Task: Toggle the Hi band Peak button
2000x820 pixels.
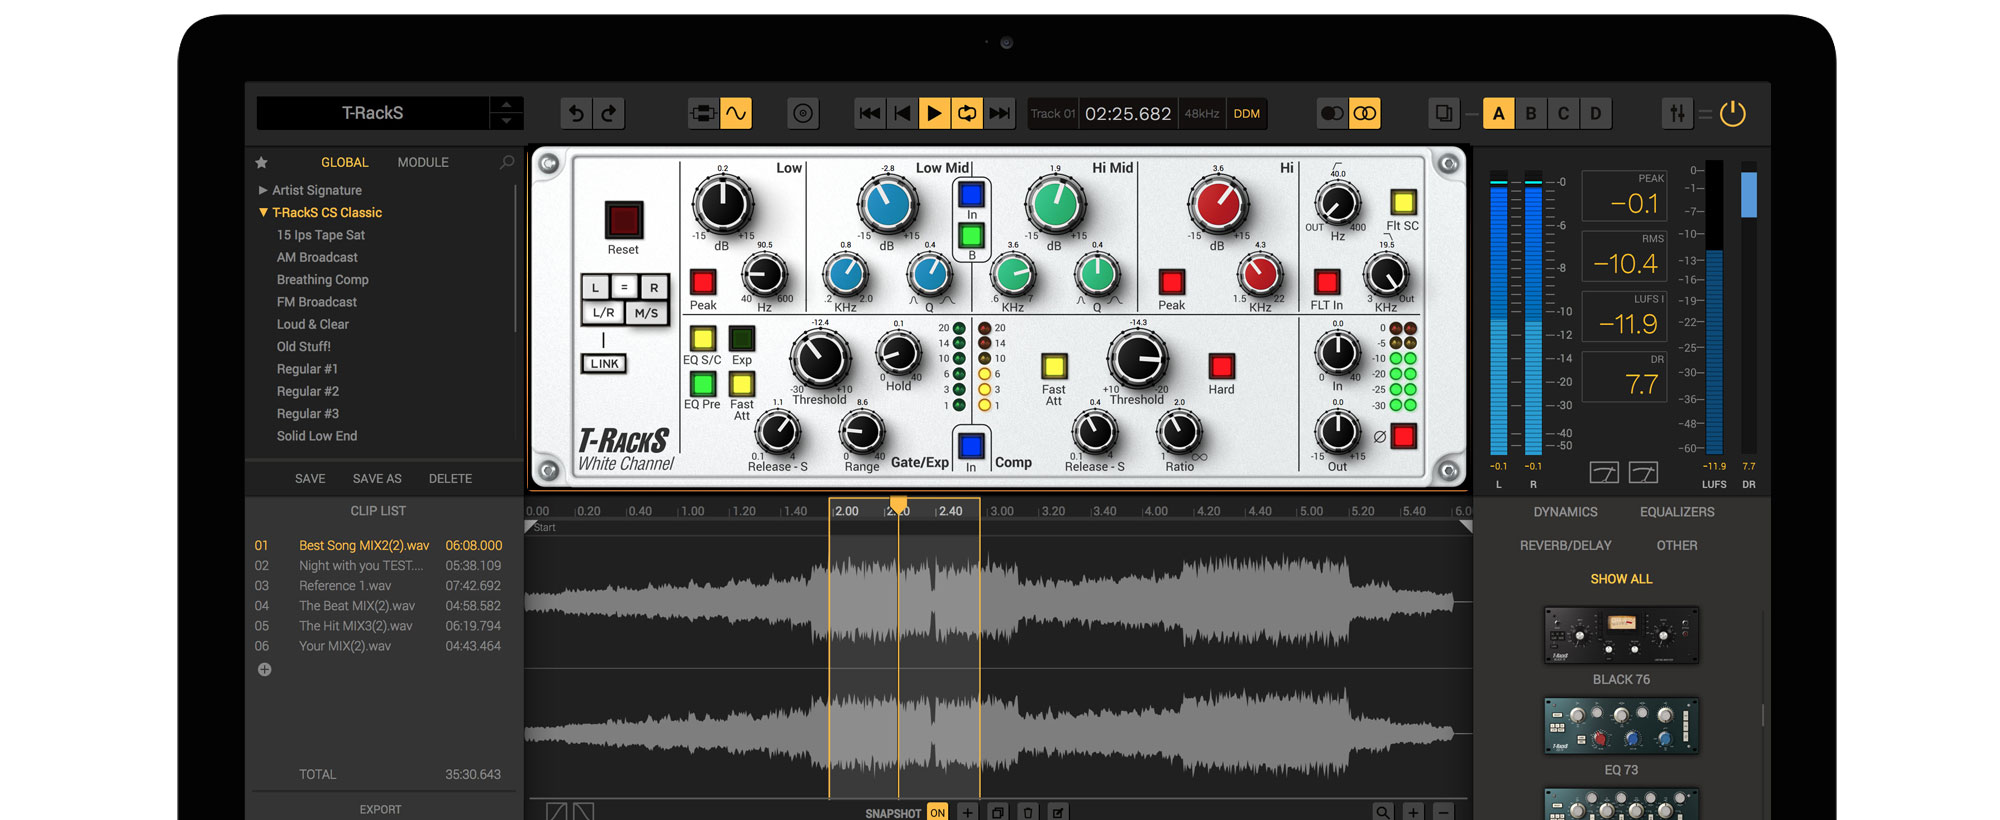Action: 1171,282
